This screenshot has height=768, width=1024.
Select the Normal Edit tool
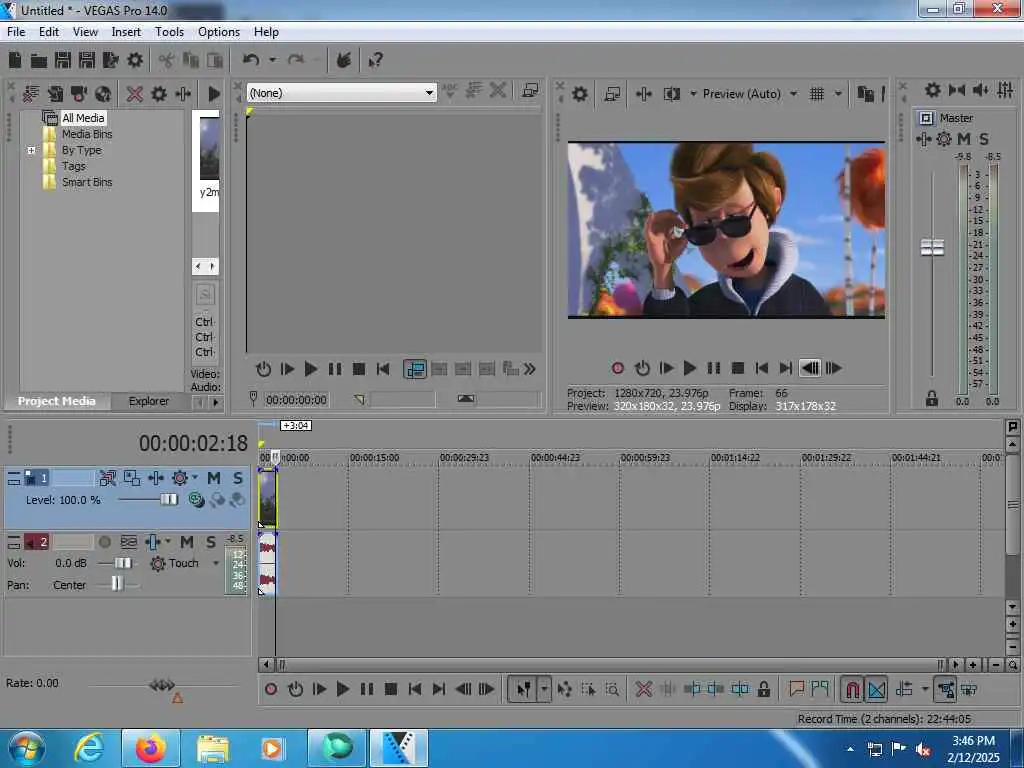tap(524, 689)
